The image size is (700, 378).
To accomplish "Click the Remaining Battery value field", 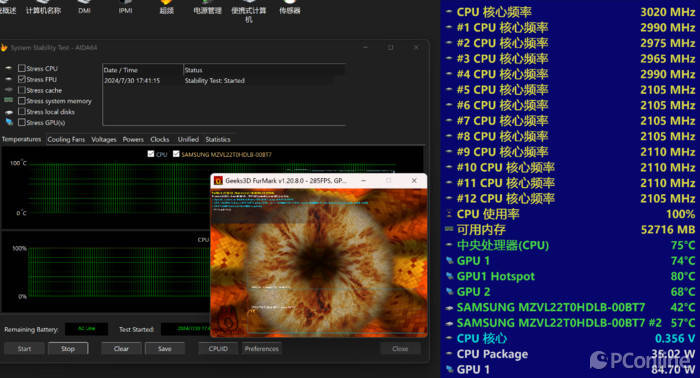I will tap(87, 329).
